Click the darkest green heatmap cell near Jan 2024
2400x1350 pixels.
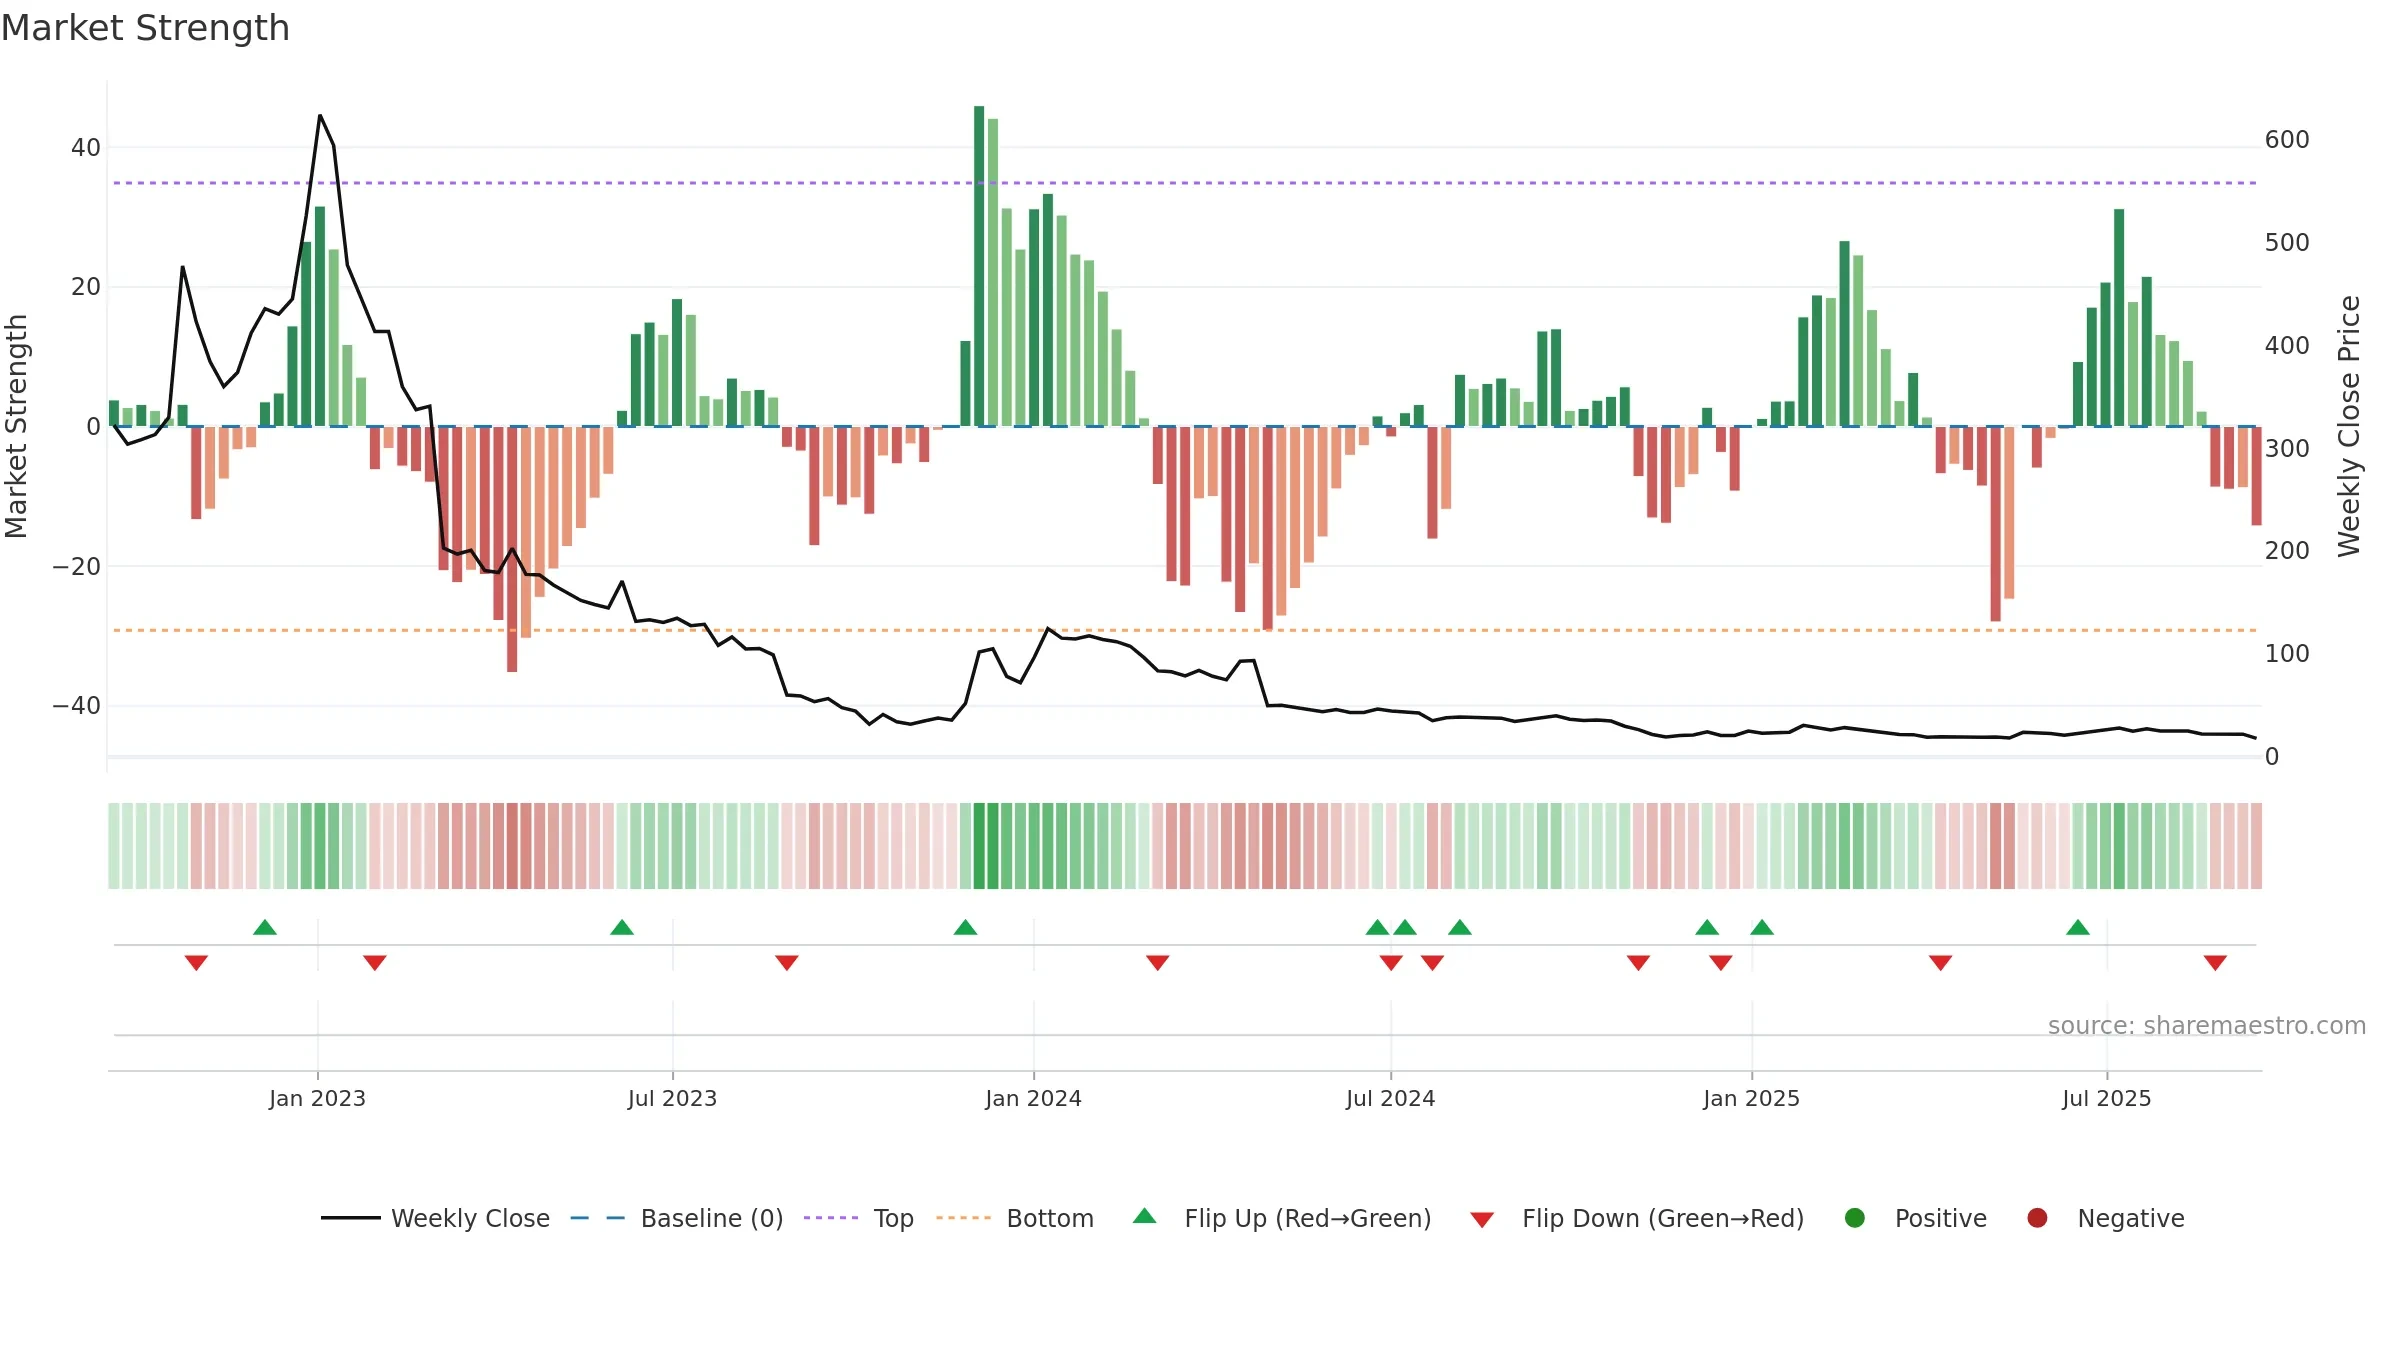point(979,846)
